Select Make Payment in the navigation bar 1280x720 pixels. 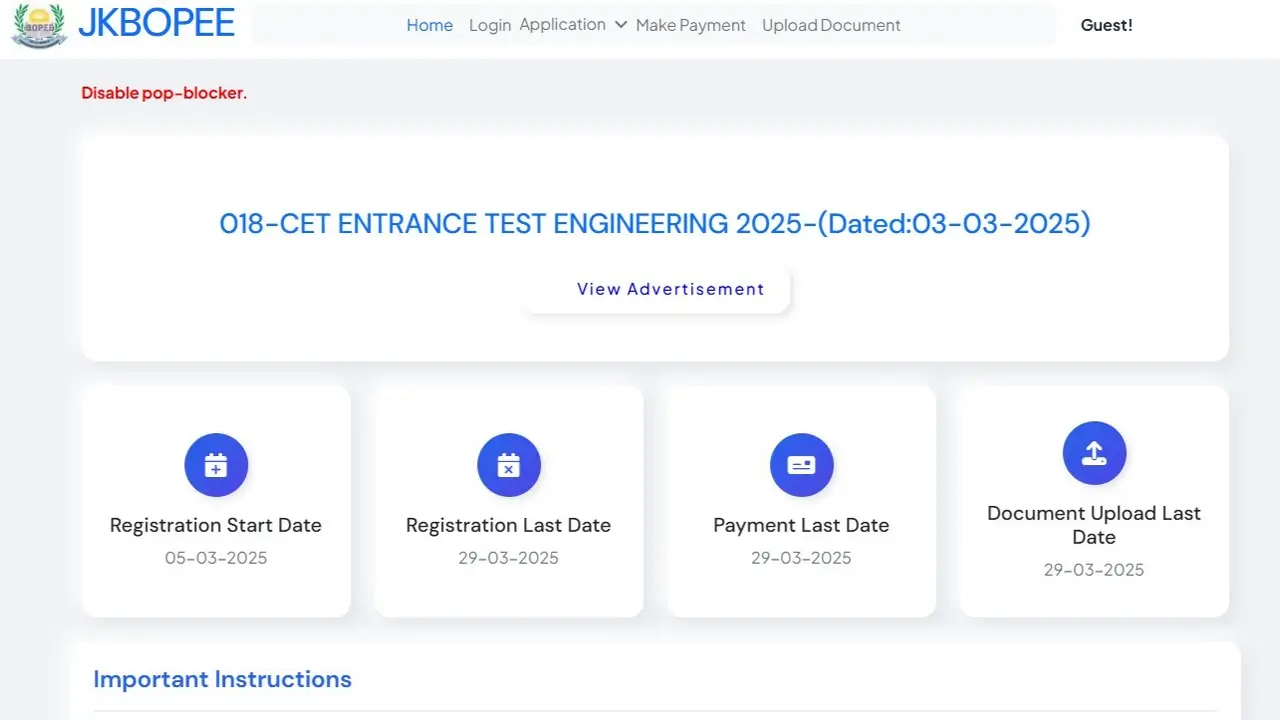(x=690, y=25)
